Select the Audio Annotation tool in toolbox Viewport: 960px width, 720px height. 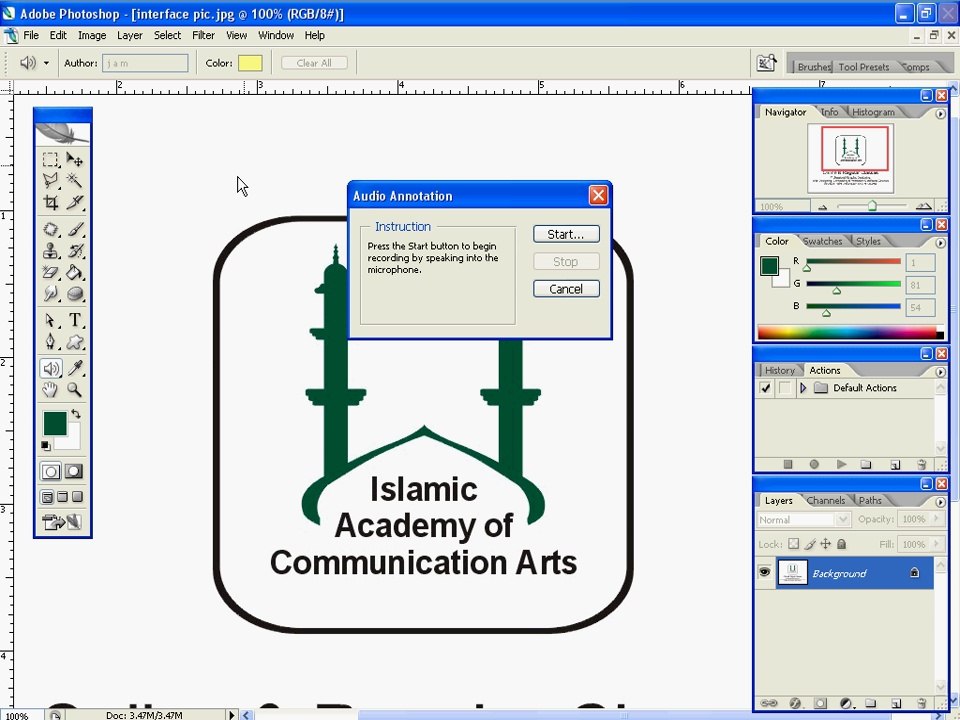[x=51, y=368]
